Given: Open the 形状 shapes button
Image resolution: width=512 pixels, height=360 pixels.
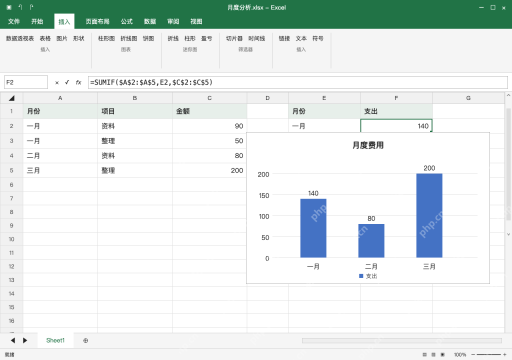Looking at the screenshot, I should (79, 39).
